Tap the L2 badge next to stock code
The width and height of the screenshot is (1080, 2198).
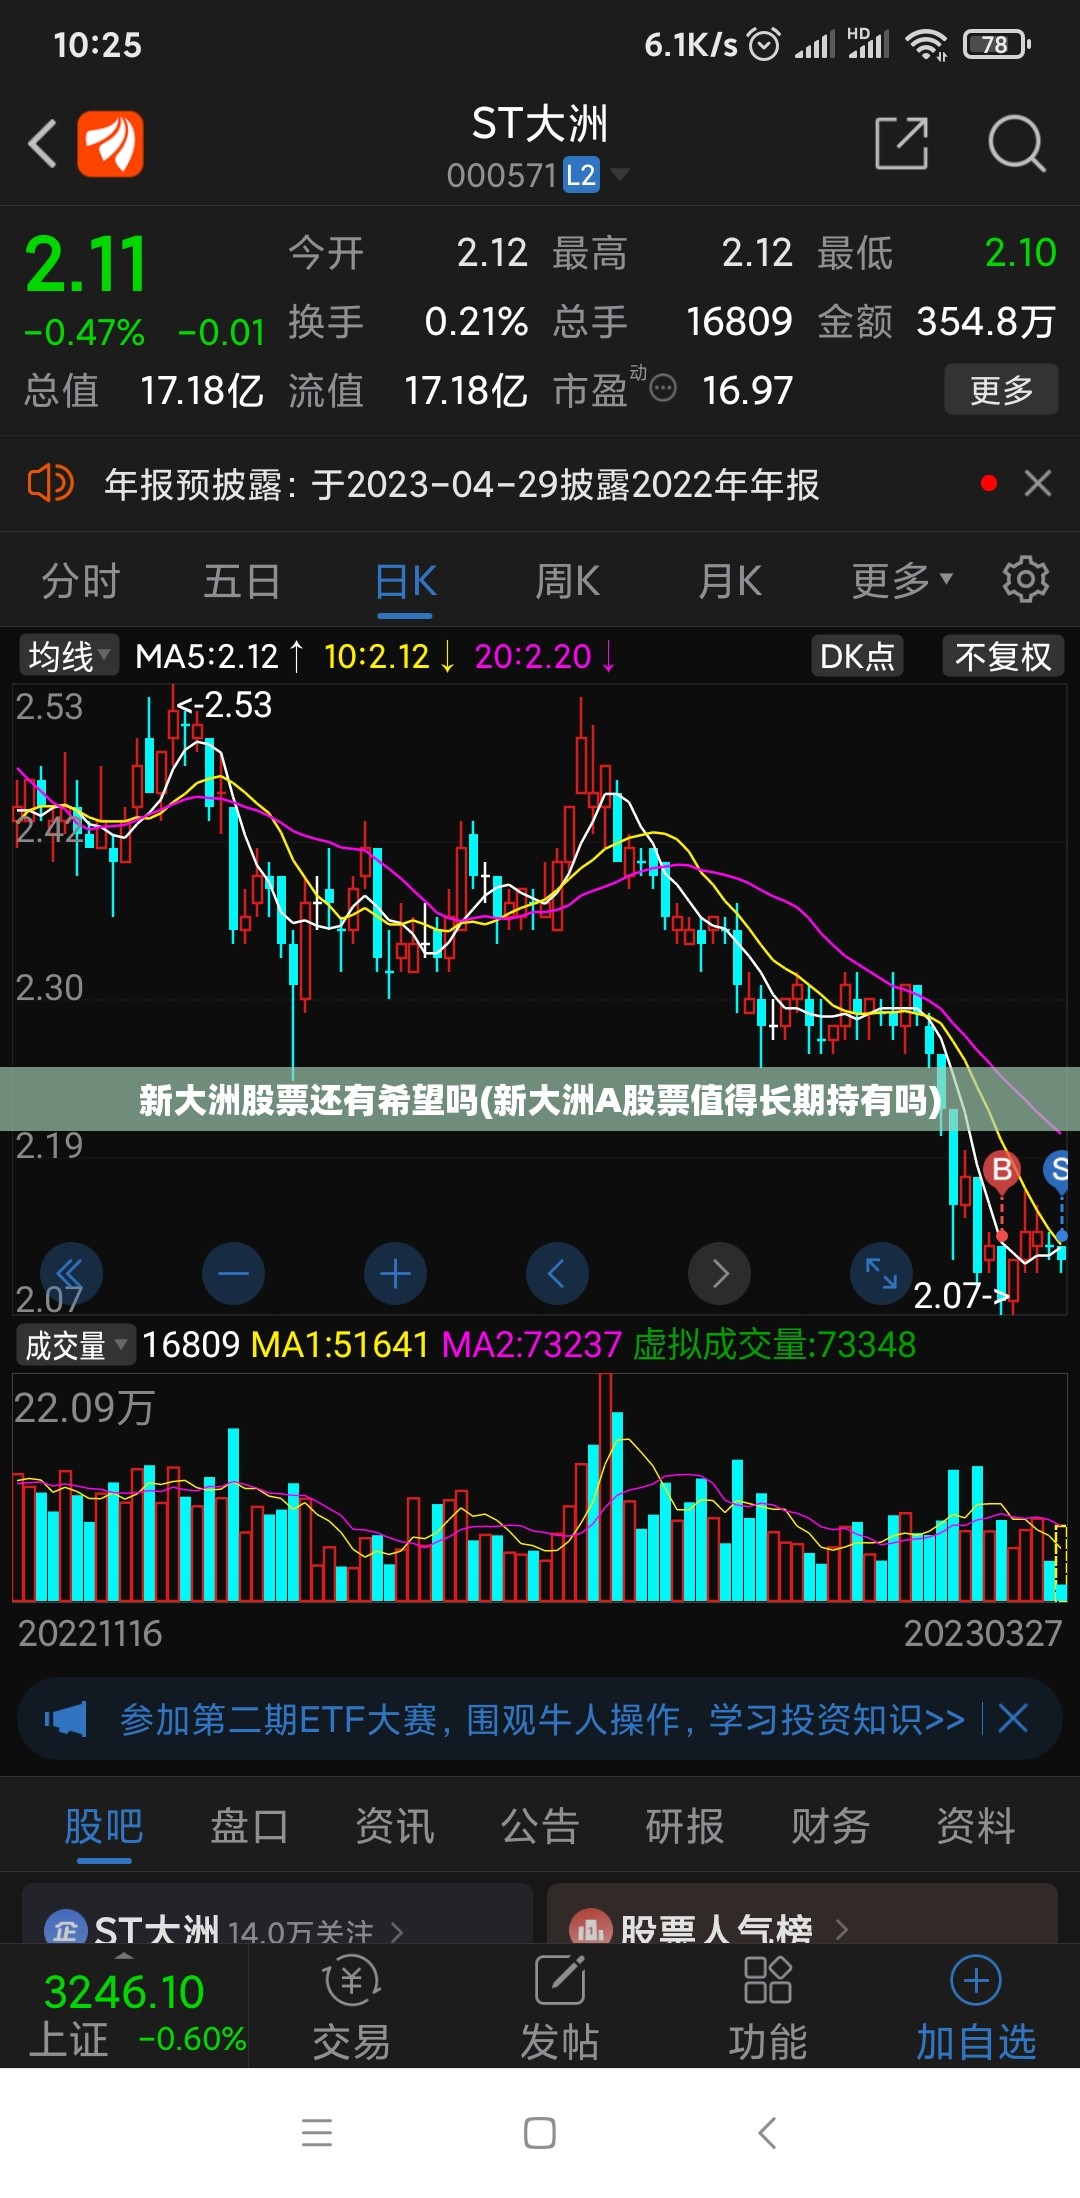pyautogui.click(x=581, y=175)
